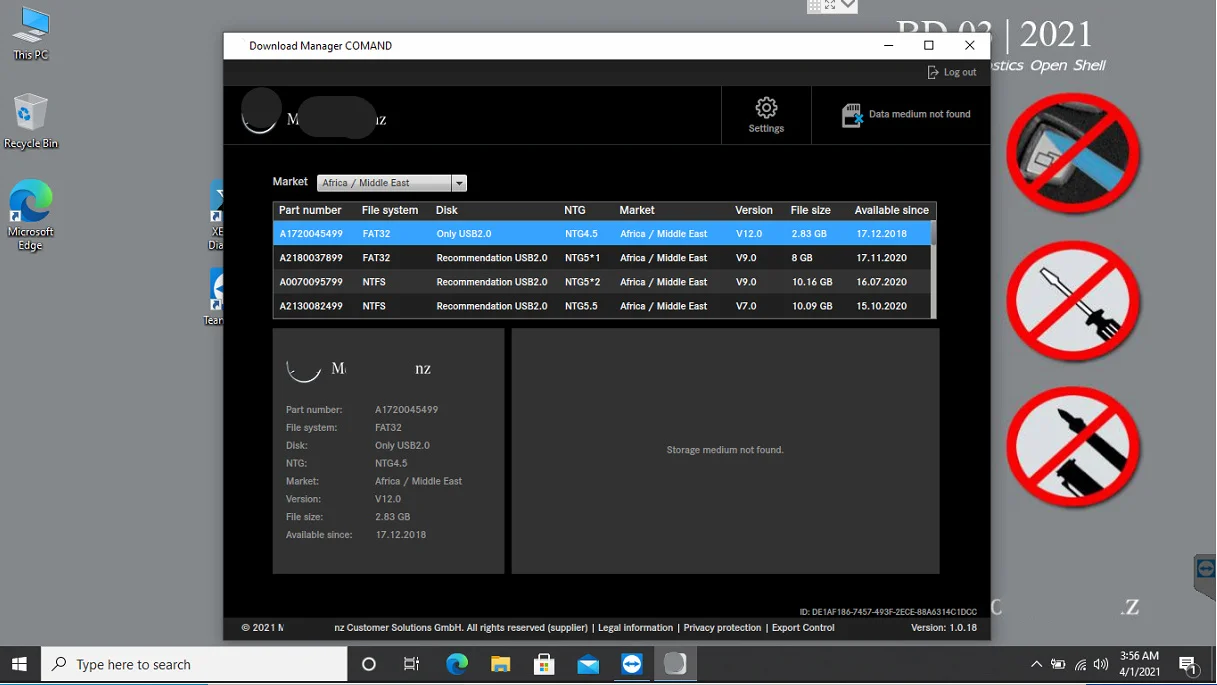1217x685 pixels.
Task: Click the Log out door icon
Action: [x=933, y=72]
